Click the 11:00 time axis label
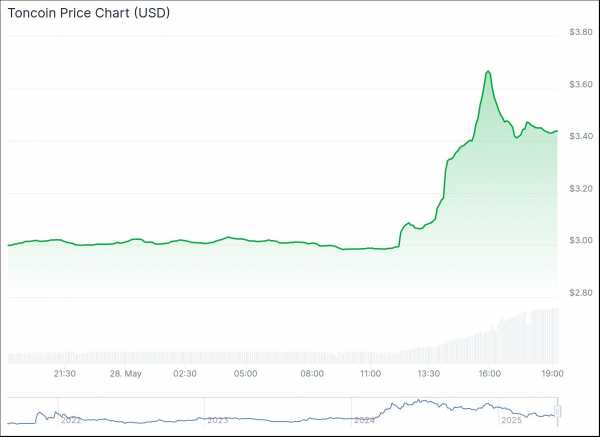This screenshot has width=600, height=437. coord(370,373)
